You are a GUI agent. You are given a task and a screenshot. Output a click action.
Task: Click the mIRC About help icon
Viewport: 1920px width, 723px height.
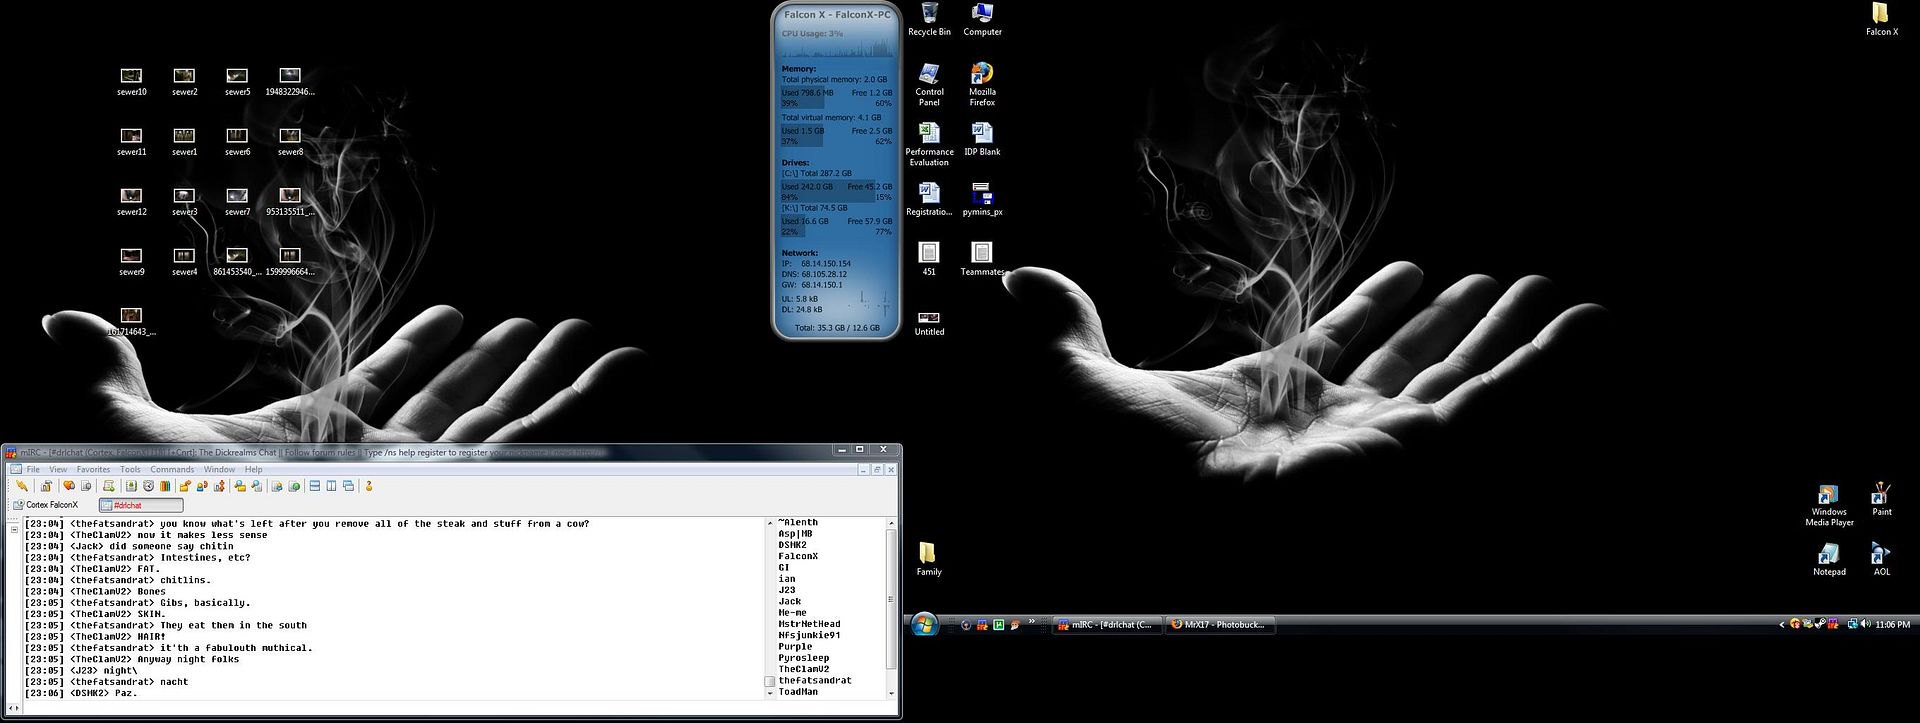pos(369,486)
